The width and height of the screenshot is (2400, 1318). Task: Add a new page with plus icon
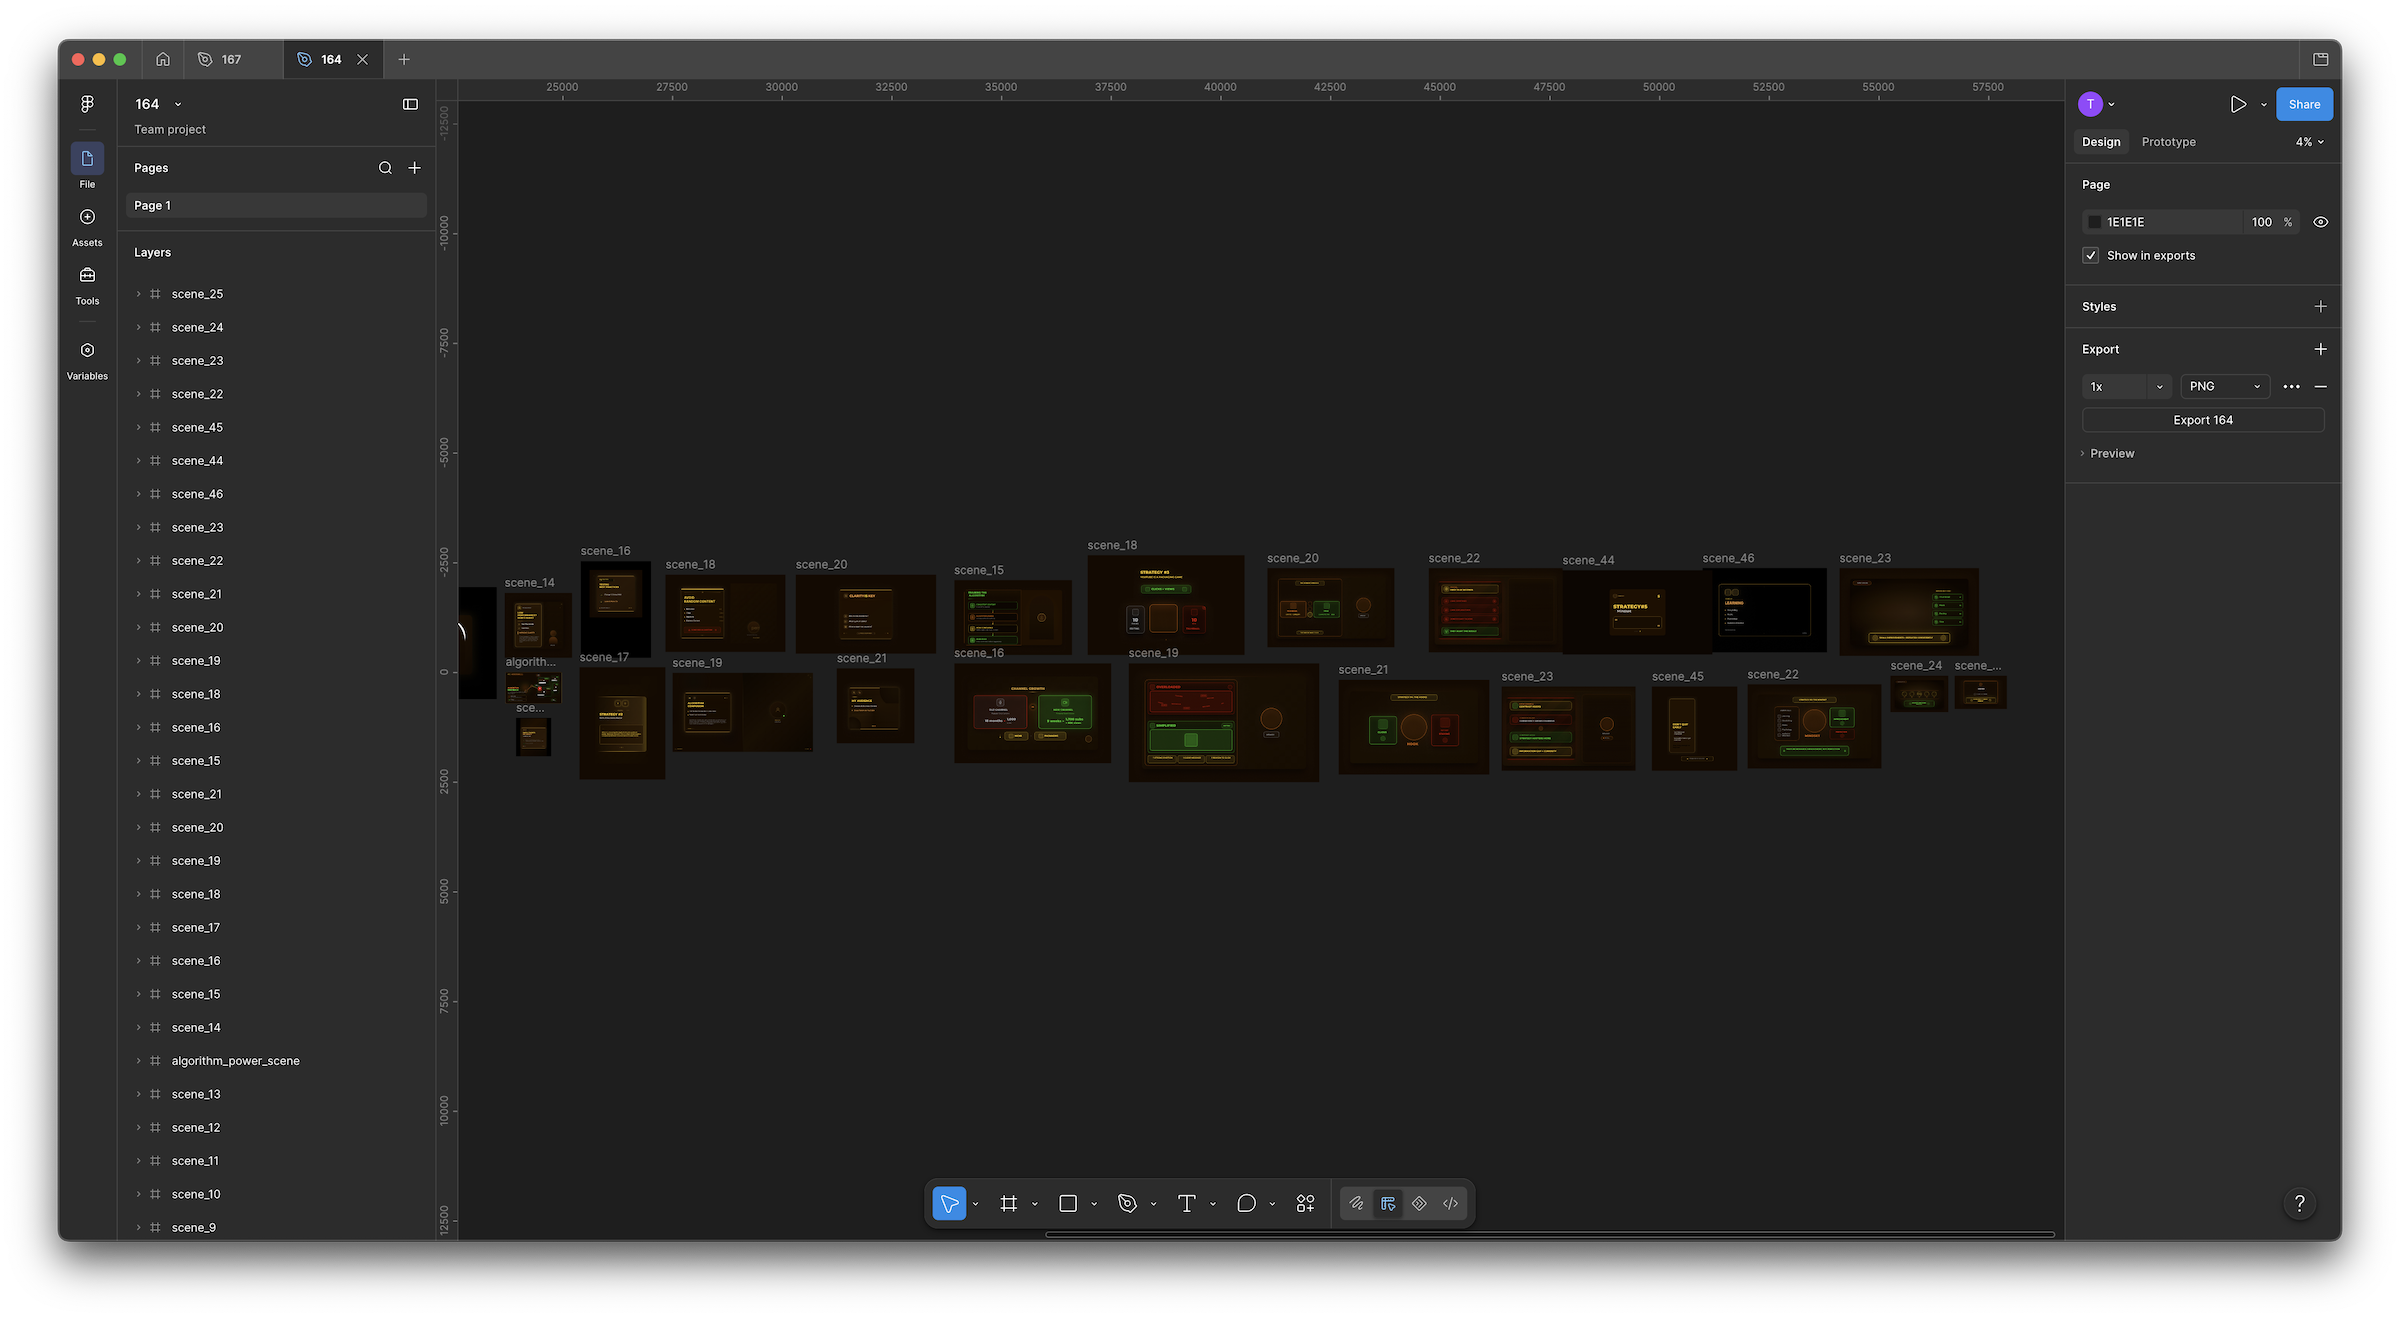tap(414, 168)
